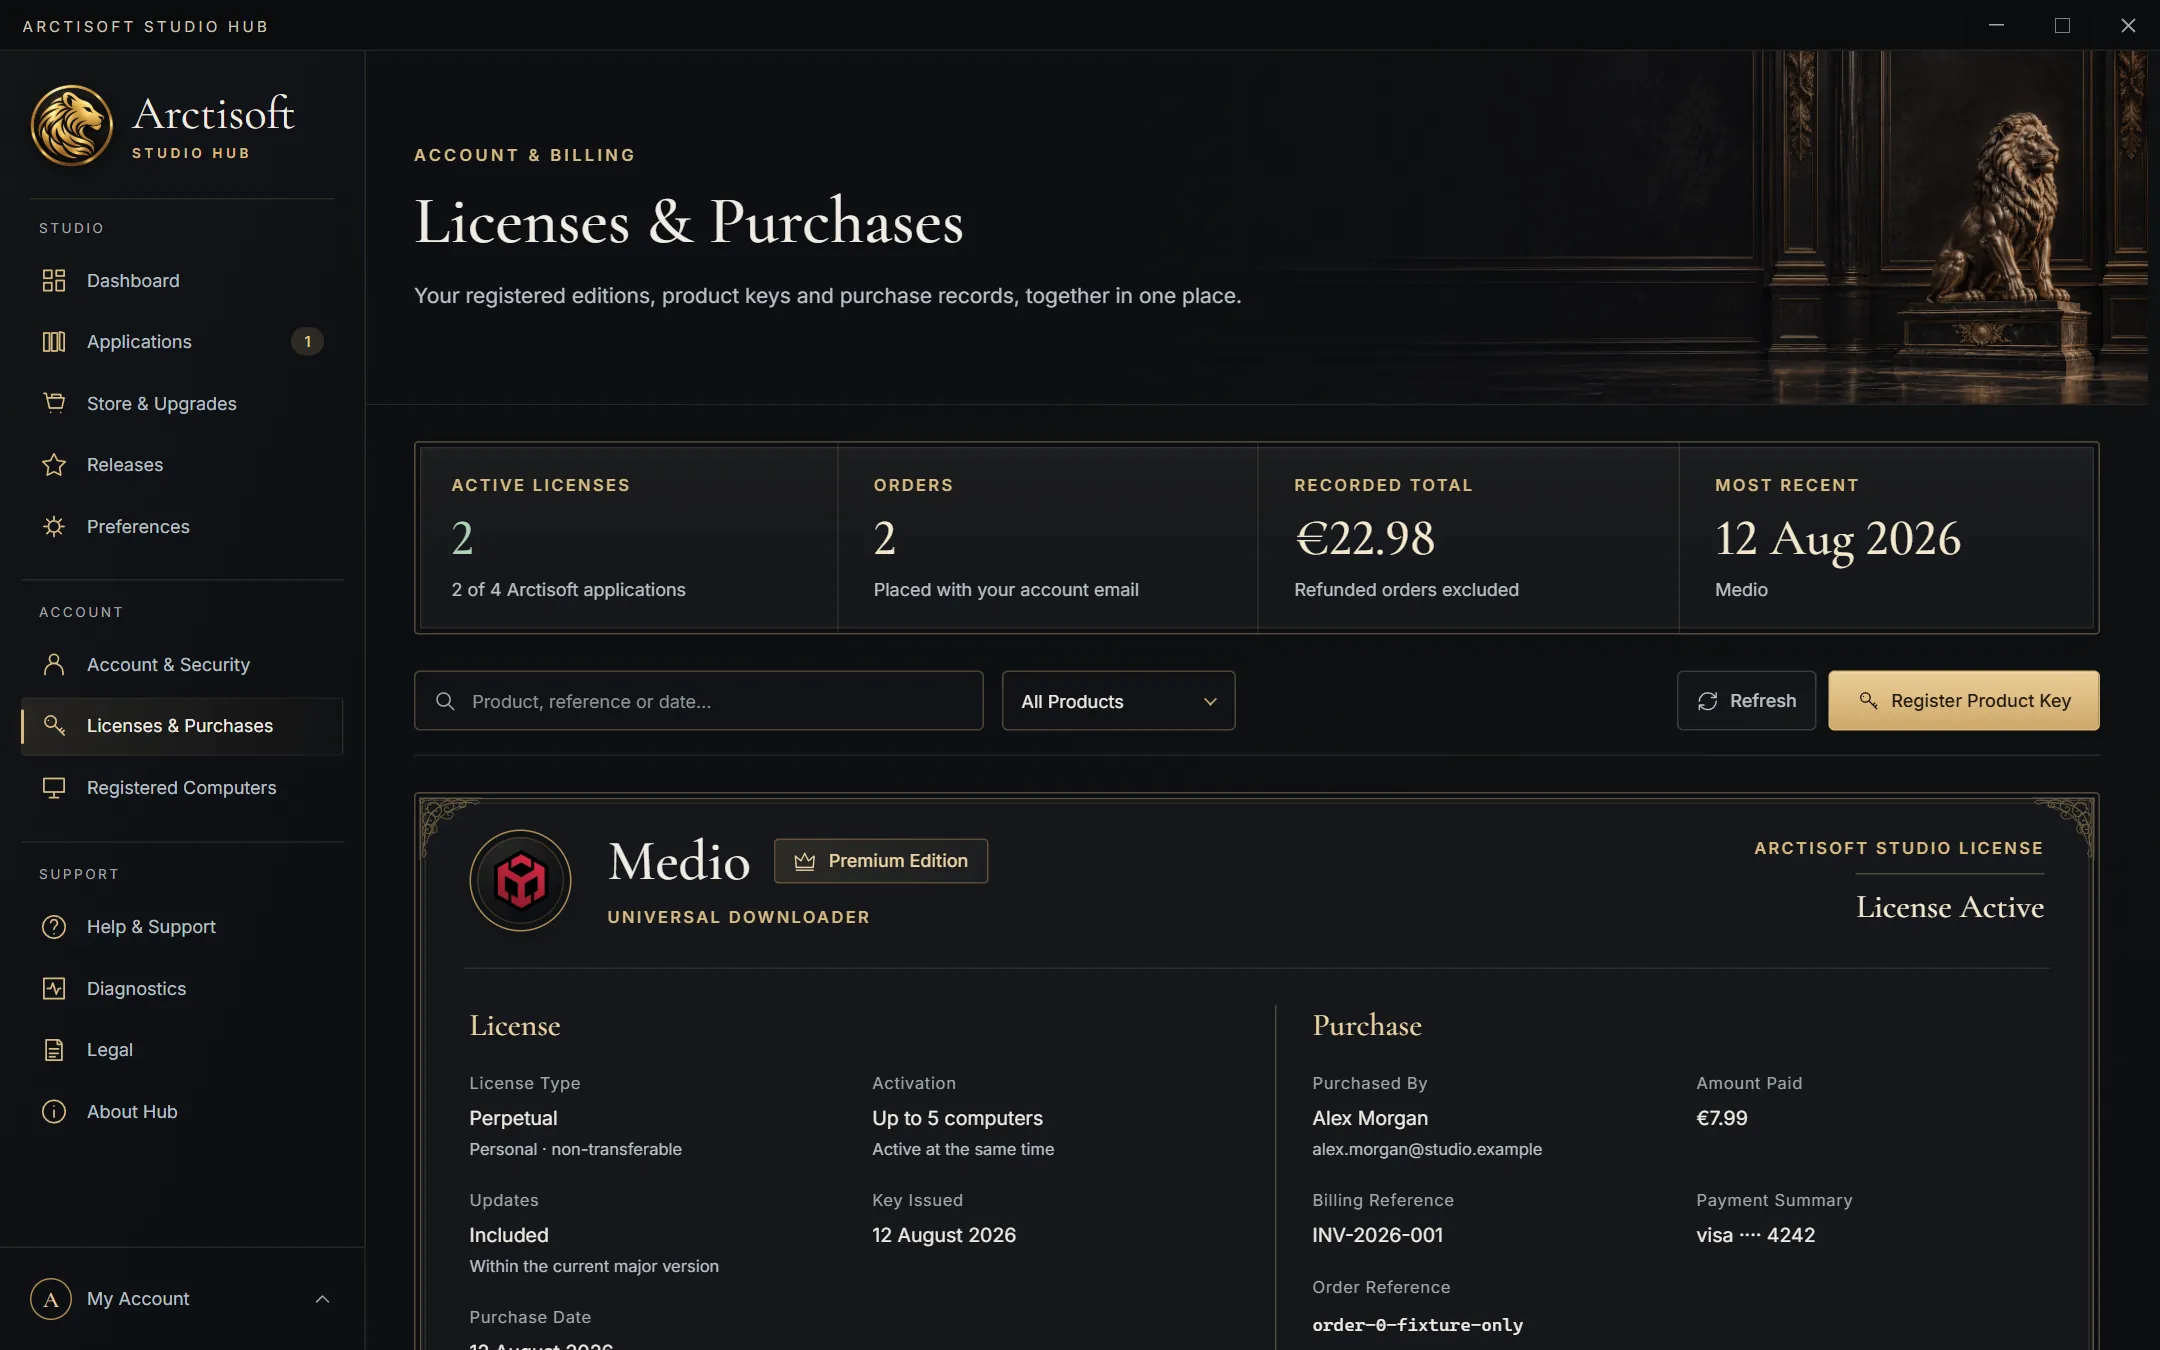The height and width of the screenshot is (1350, 2160).
Task: Click the Orders summary card
Action: pos(1047,538)
